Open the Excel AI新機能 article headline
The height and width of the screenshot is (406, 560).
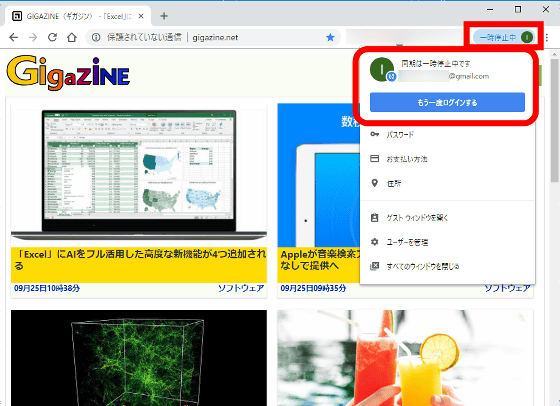[x=141, y=260]
